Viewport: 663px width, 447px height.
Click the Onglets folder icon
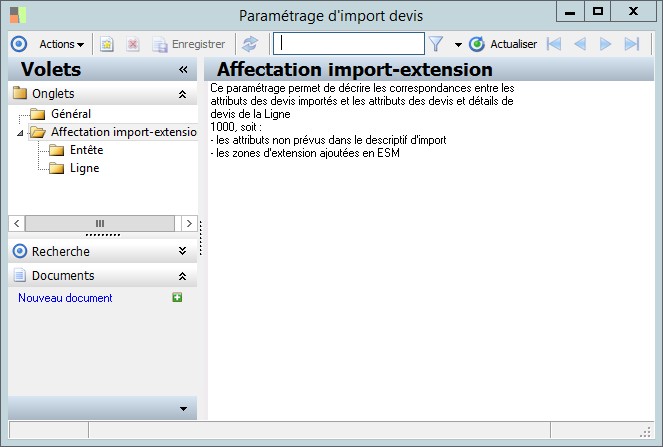pyautogui.click(x=20, y=93)
